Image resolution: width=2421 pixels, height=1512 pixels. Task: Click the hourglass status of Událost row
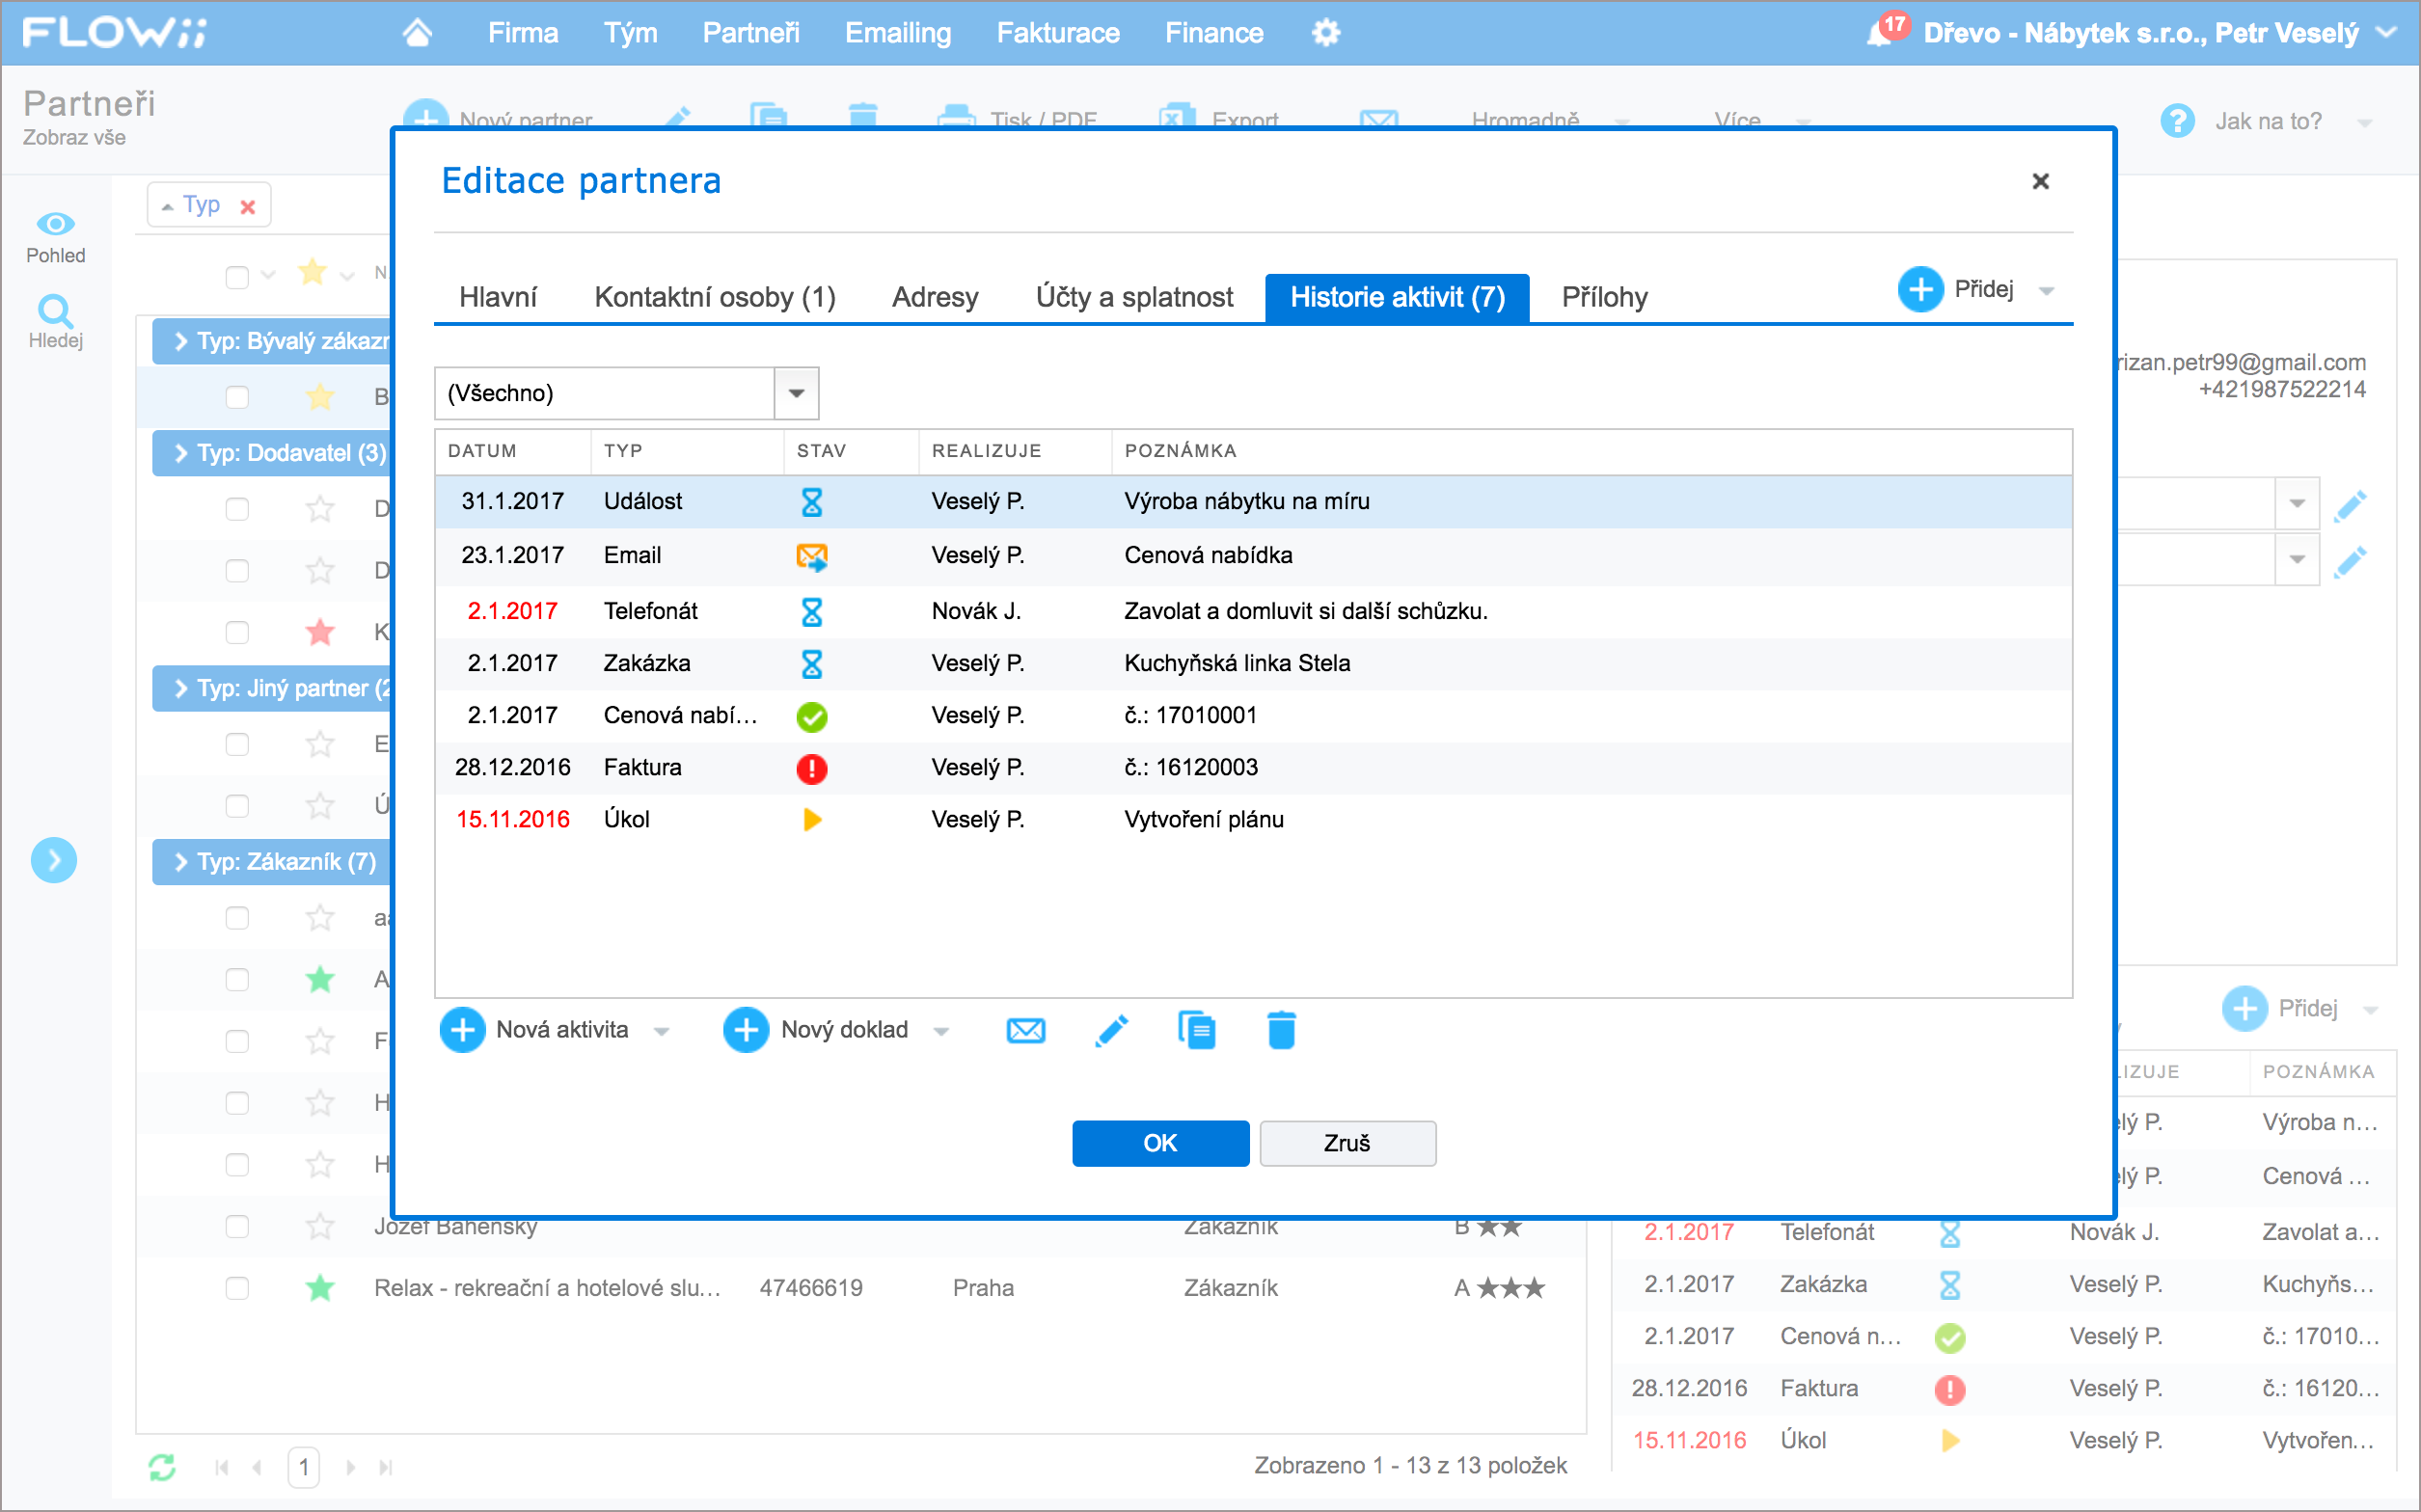pyautogui.click(x=812, y=502)
